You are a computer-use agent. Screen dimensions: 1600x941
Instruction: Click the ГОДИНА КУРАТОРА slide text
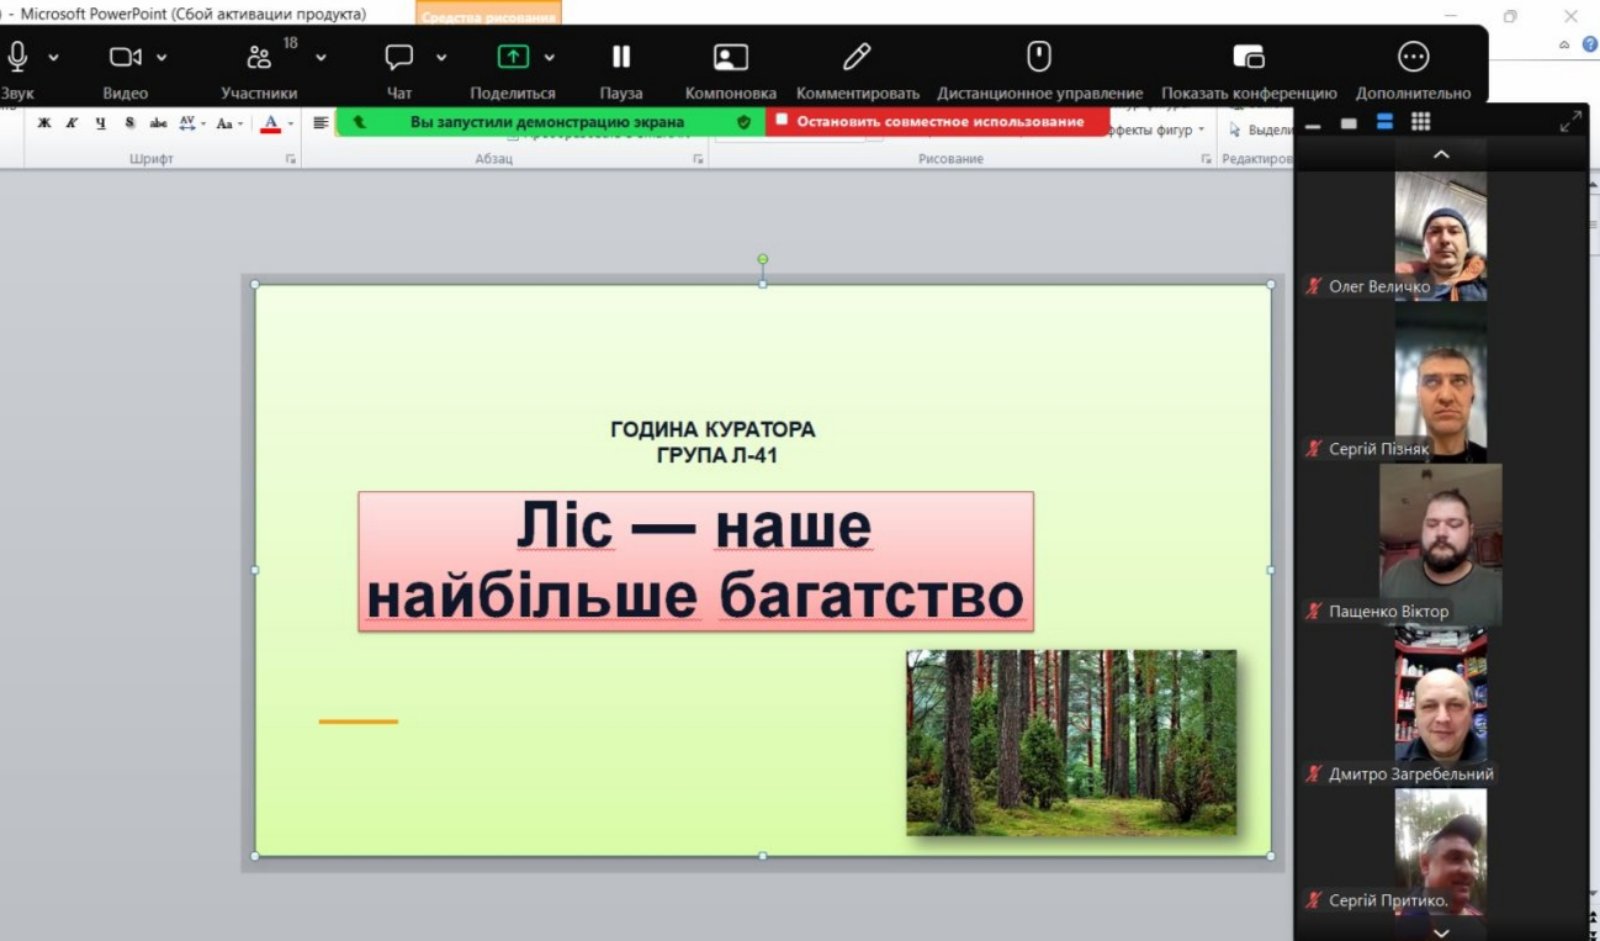[713, 429]
